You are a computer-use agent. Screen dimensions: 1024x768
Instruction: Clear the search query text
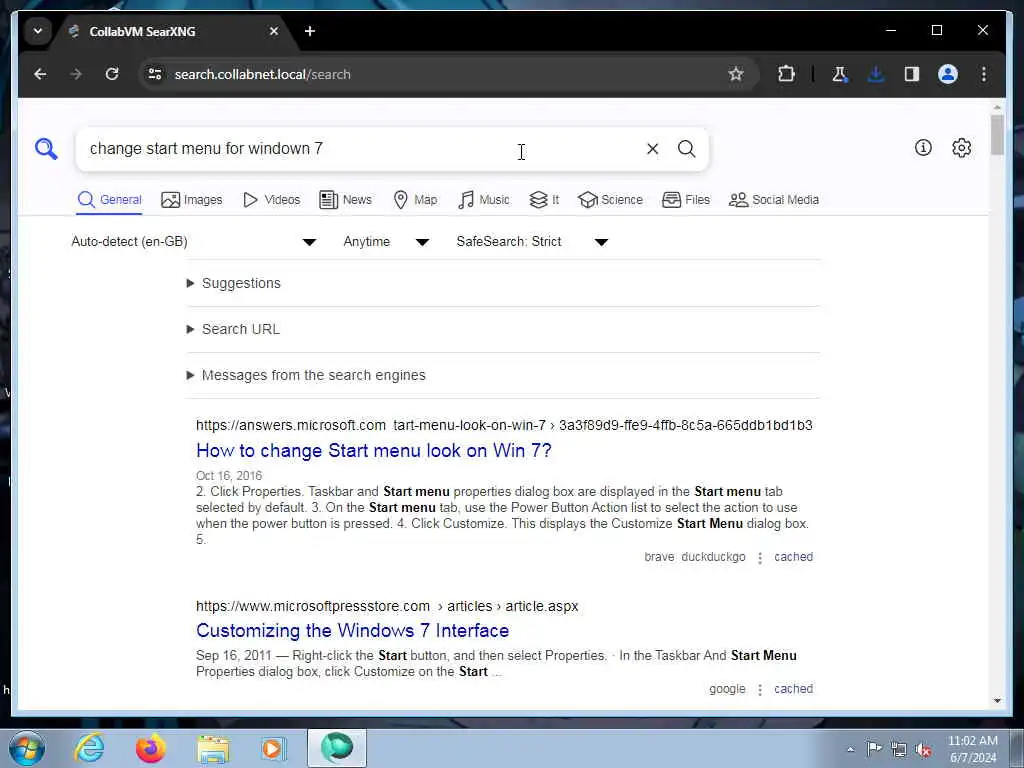pos(652,149)
